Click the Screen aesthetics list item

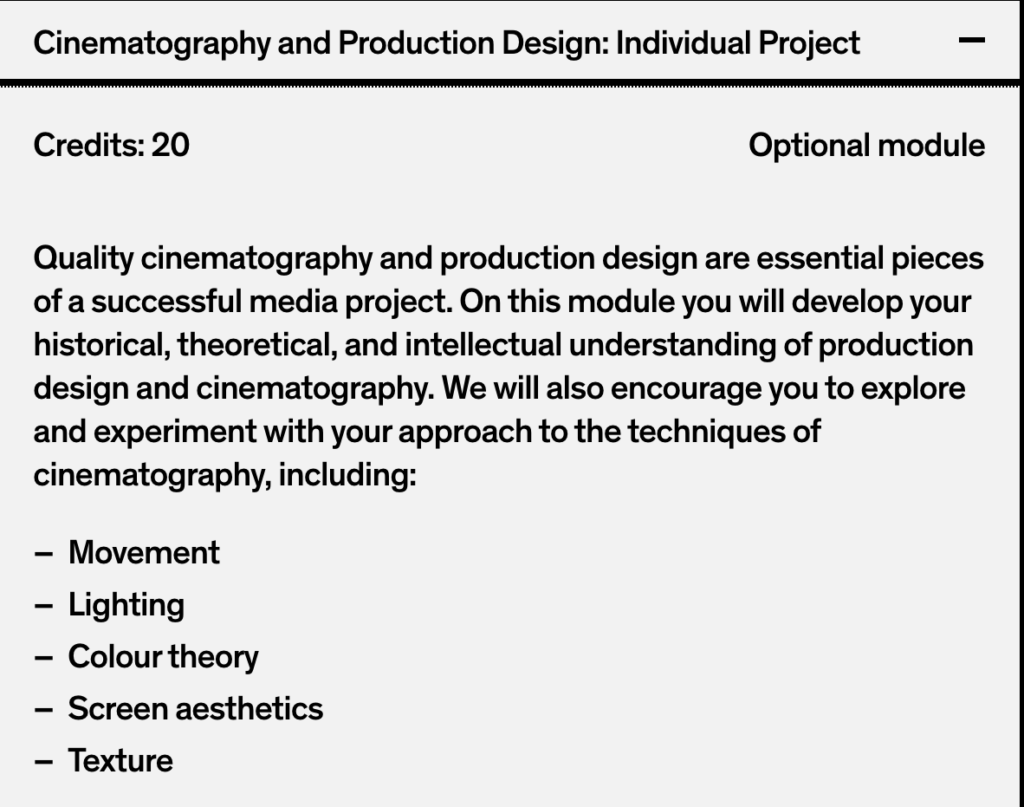click(196, 708)
